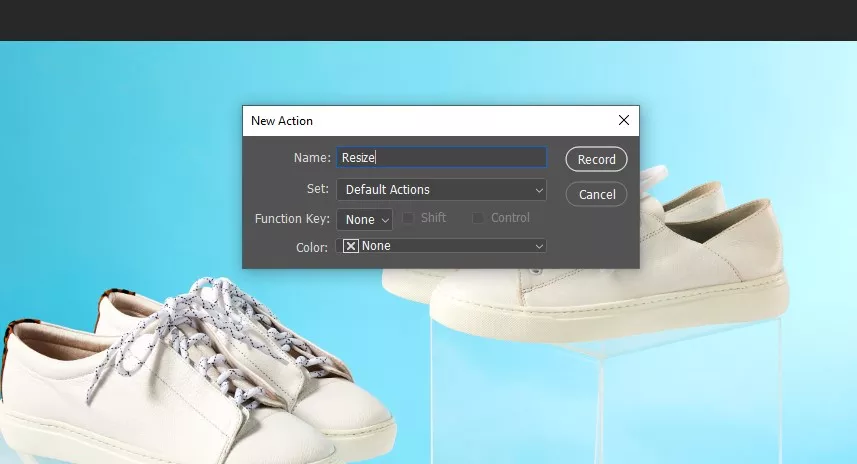Click the Record button

(x=596, y=159)
